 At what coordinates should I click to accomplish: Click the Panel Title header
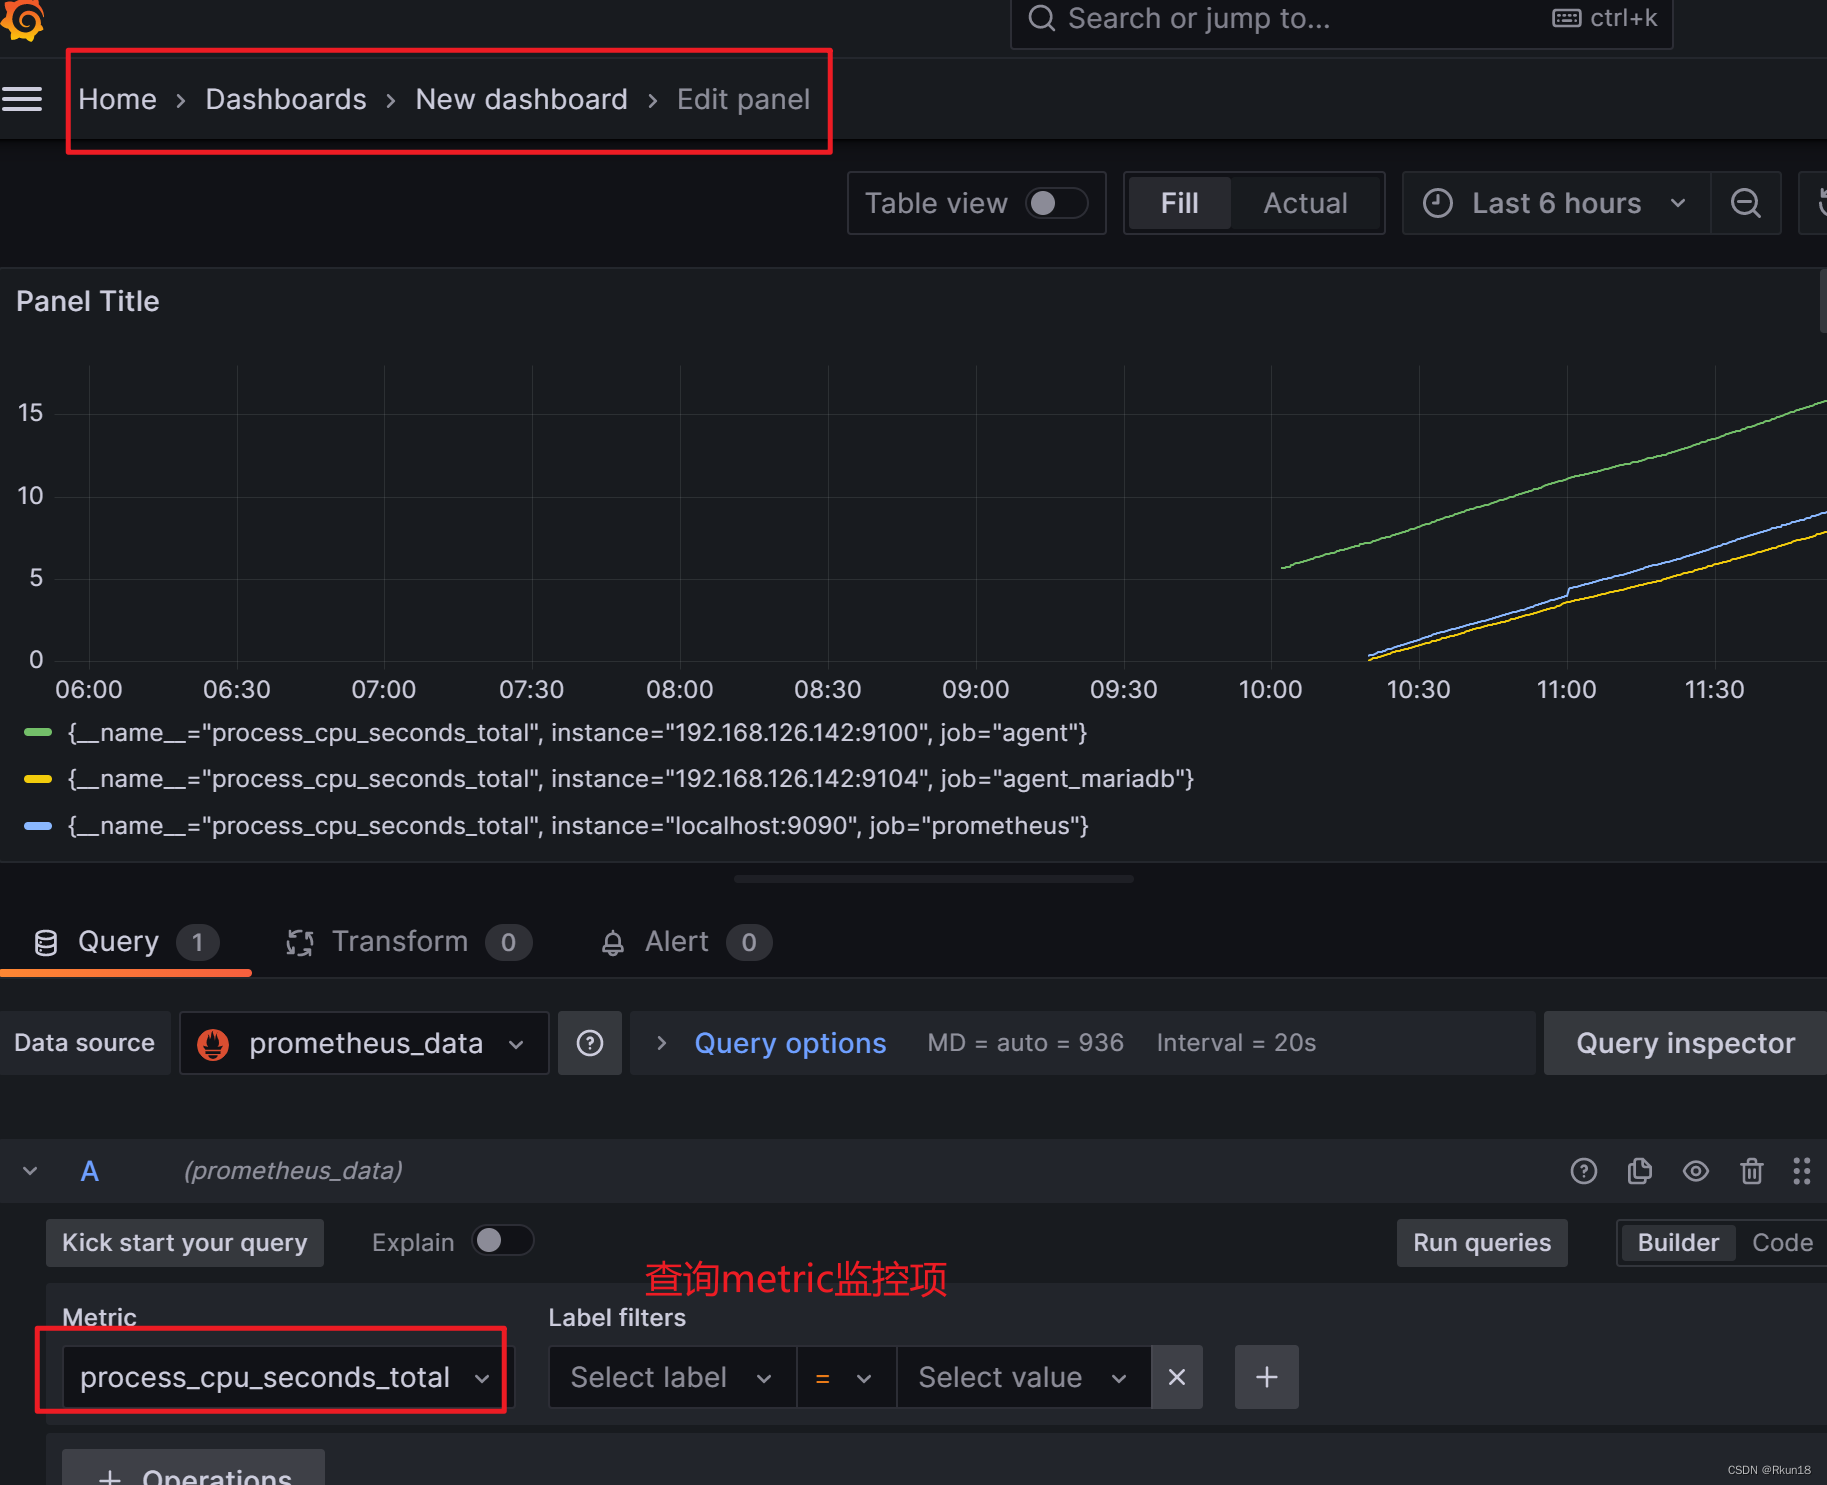tap(88, 301)
